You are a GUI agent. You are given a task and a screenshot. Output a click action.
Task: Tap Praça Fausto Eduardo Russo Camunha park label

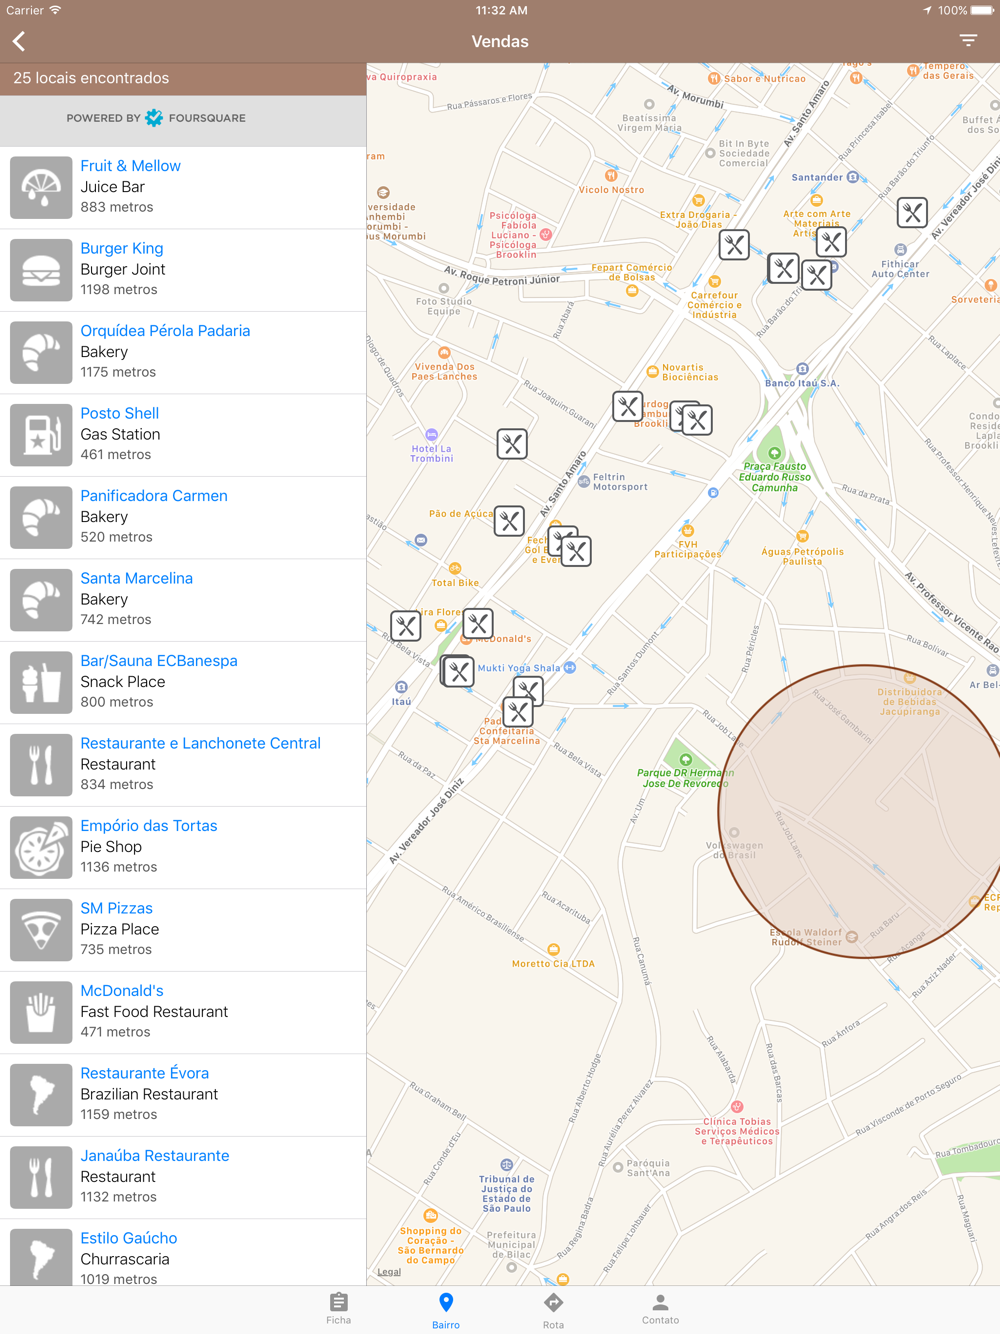774,476
